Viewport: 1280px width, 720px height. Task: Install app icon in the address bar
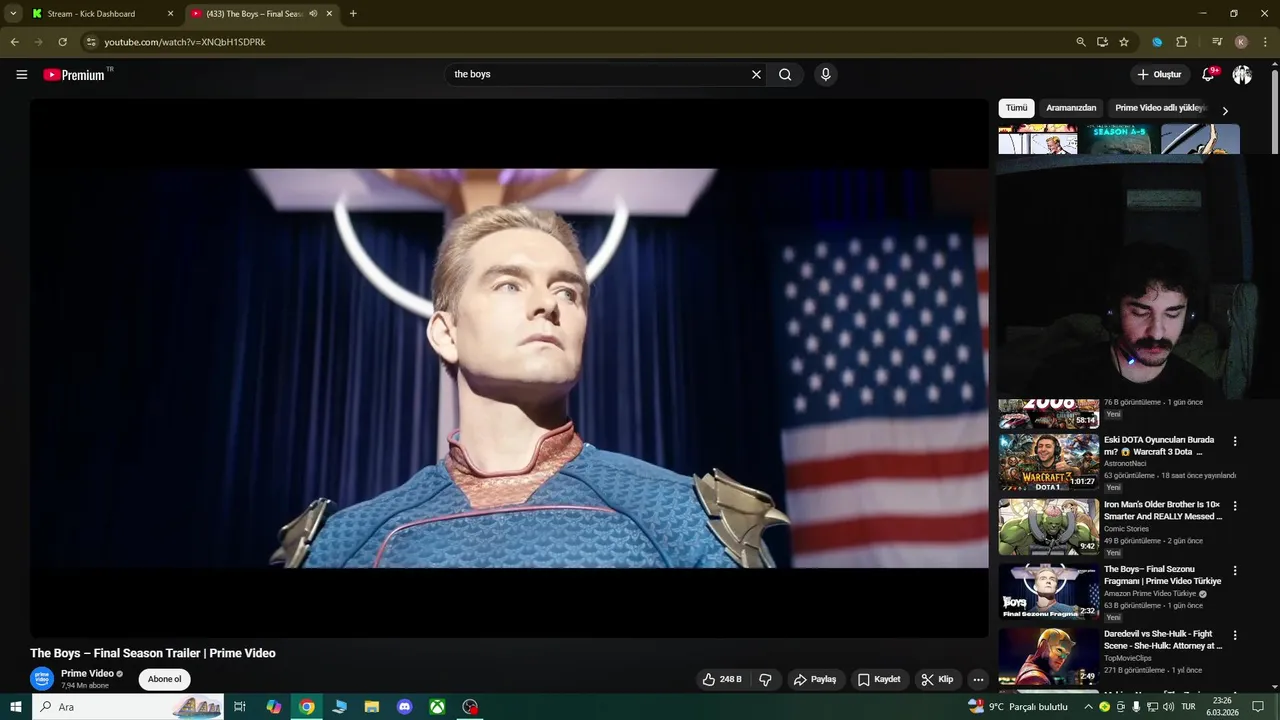point(1102,42)
